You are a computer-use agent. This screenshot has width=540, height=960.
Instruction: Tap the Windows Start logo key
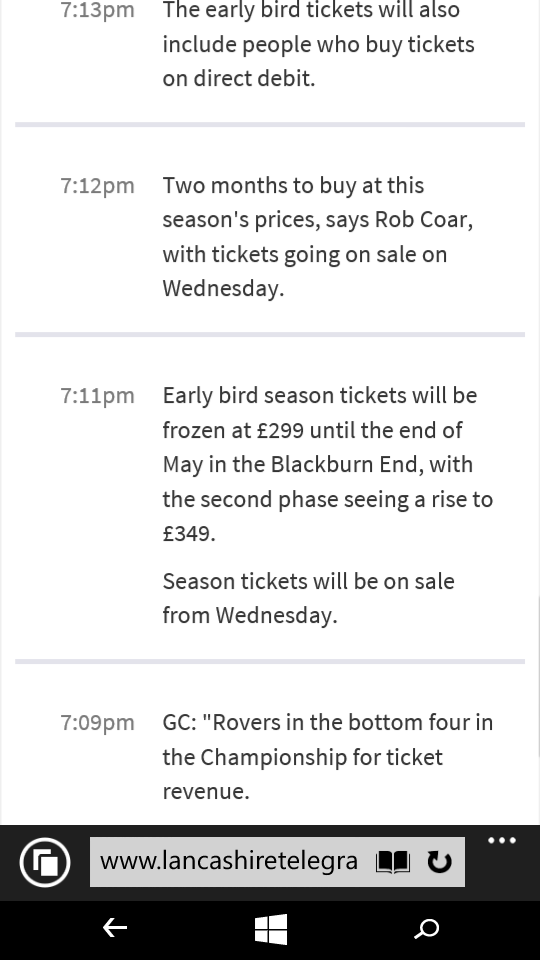pyautogui.click(x=271, y=929)
